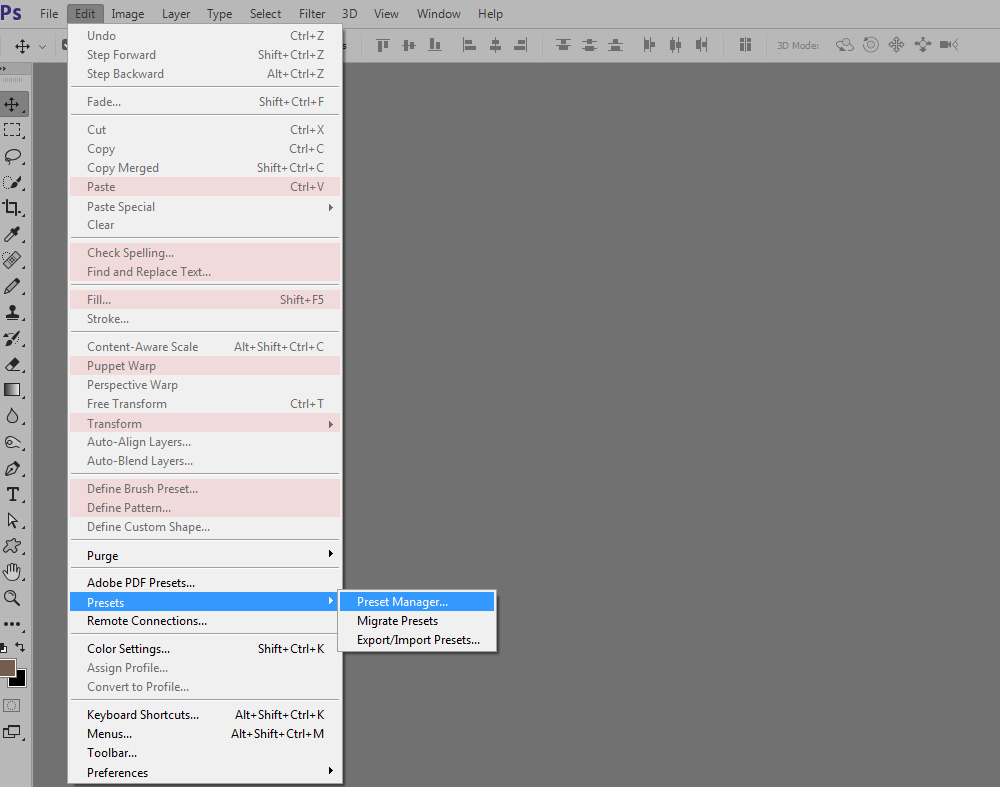Select the Custom Shape tool
This screenshot has width=1000, height=787.
click(x=13, y=547)
